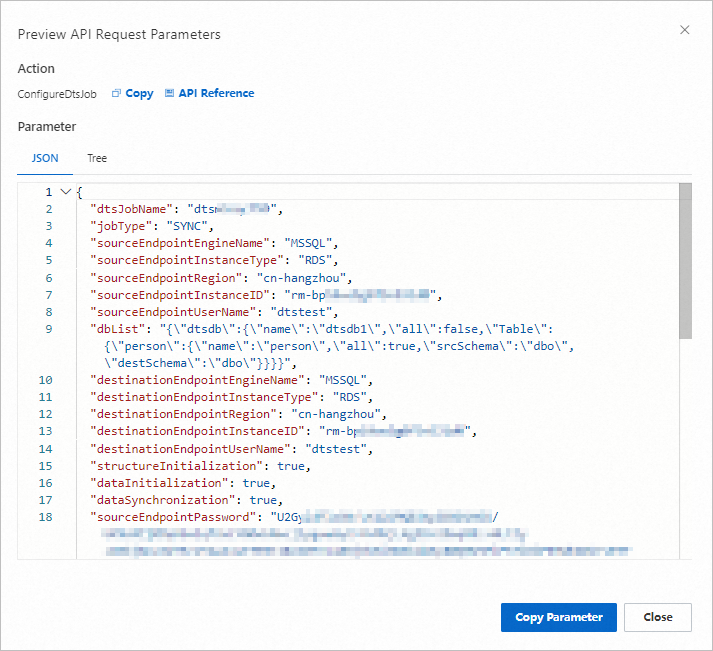Viewport: 713px width, 651px height.
Task: Click the "sourceEndpointEngineName" key
Action: (180, 243)
